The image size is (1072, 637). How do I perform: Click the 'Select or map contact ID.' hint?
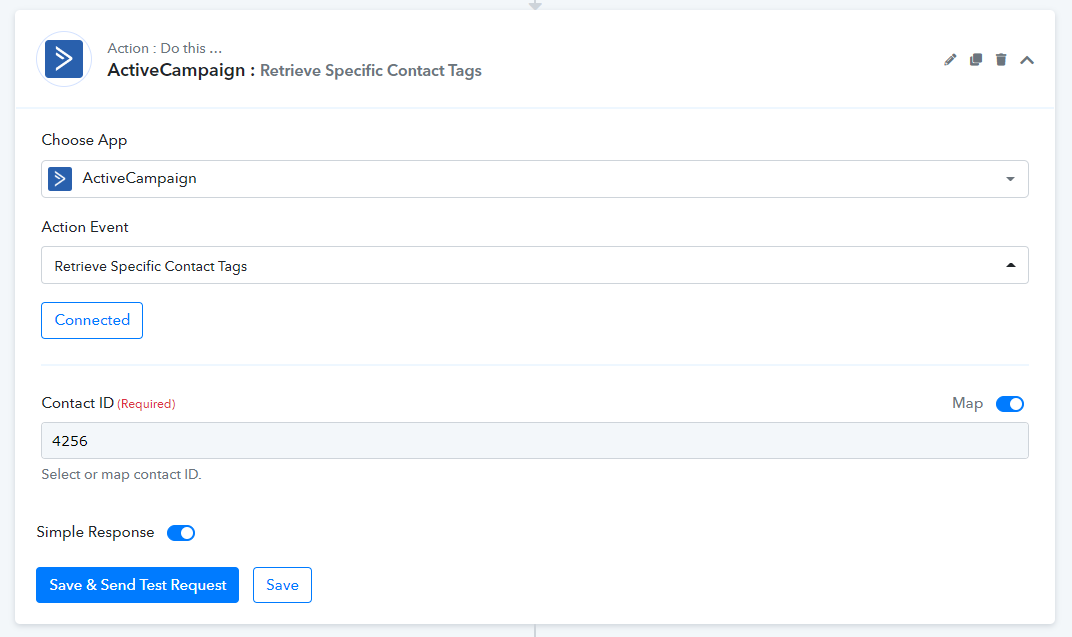tap(121, 474)
